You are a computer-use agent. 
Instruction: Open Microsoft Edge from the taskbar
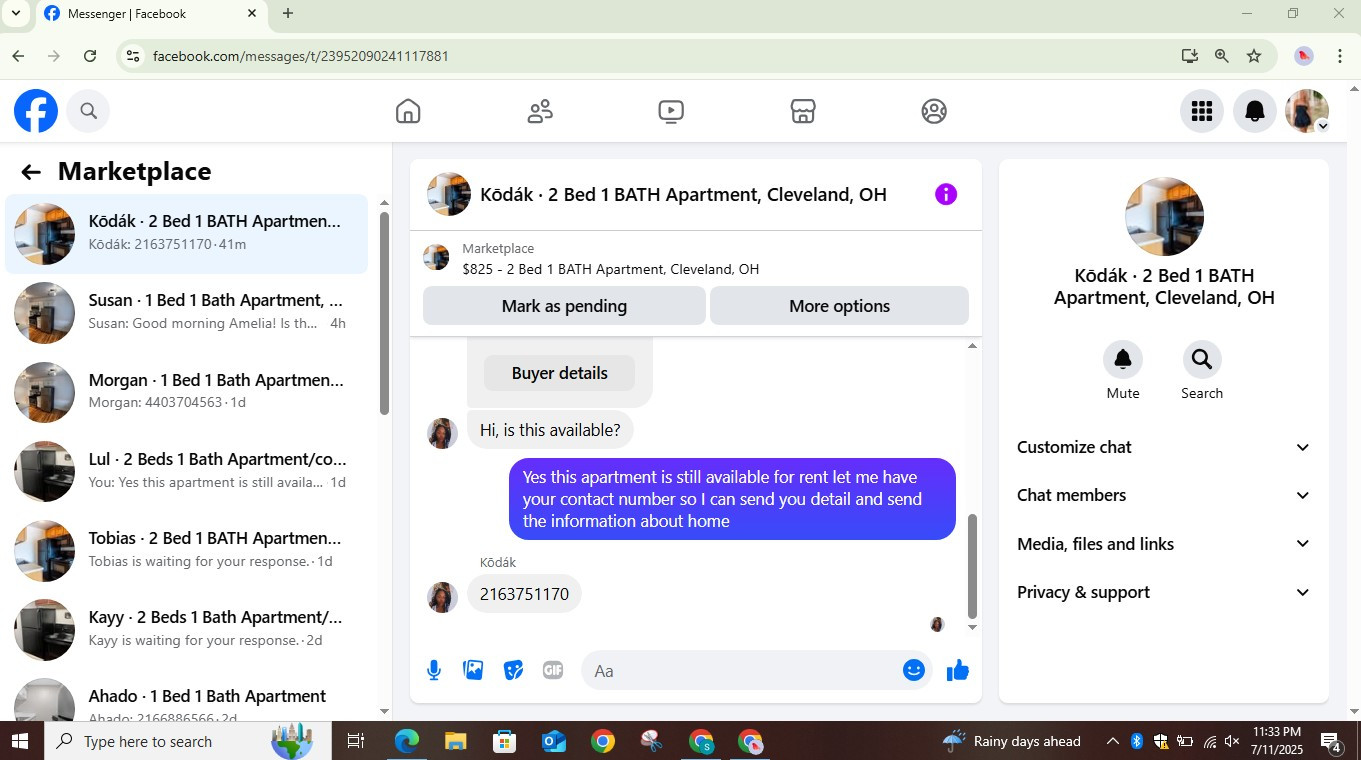[x=407, y=741]
